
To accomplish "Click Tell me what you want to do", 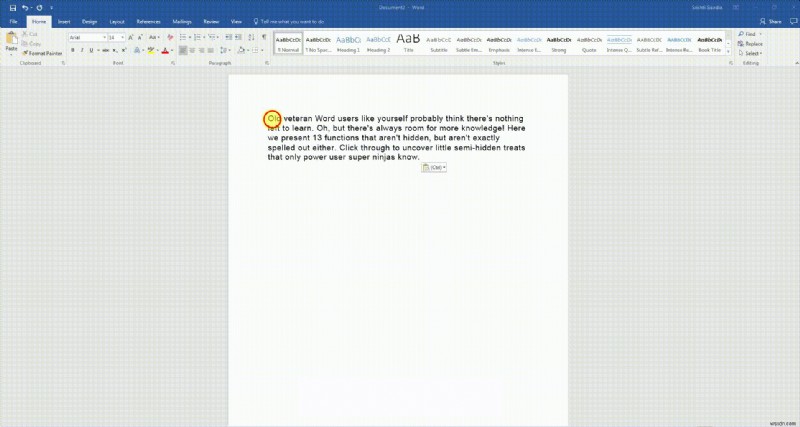I will point(289,21).
